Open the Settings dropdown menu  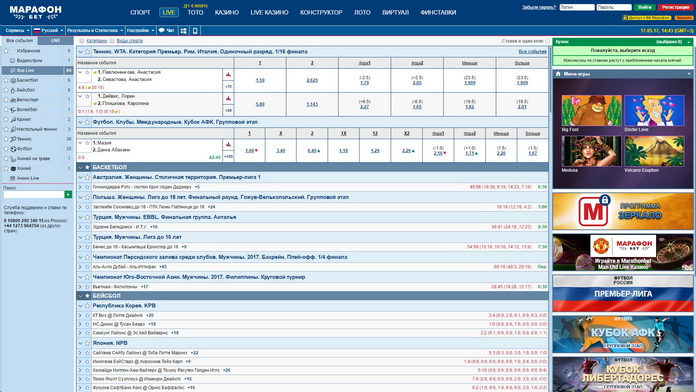coord(140,31)
